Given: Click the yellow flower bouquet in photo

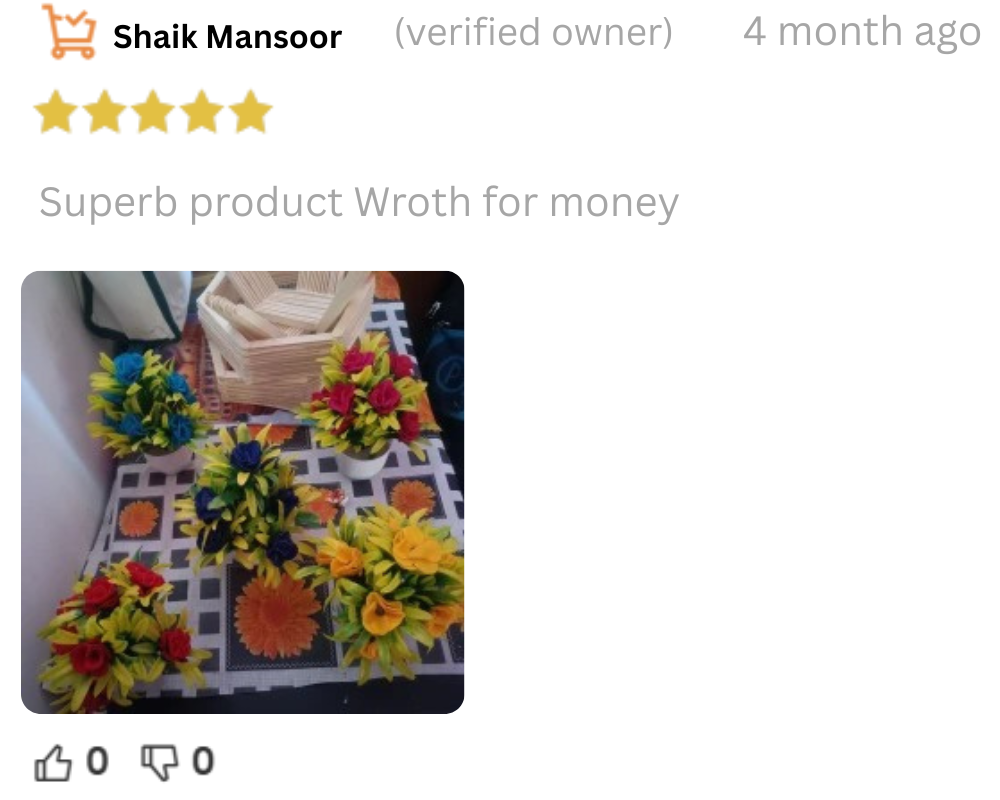Looking at the screenshot, I should tap(392, 587).
